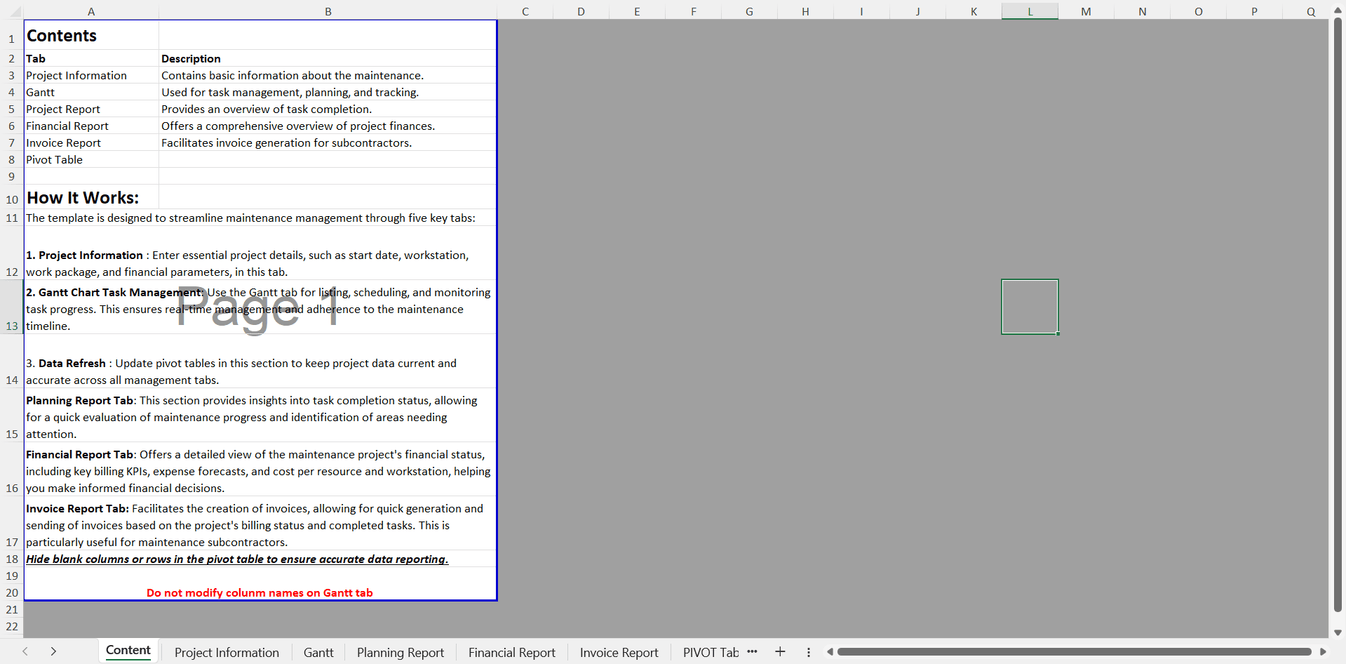Switch to the Gantt sheet tab
This screenshot has width=1346, height=664.
point(318,652)
